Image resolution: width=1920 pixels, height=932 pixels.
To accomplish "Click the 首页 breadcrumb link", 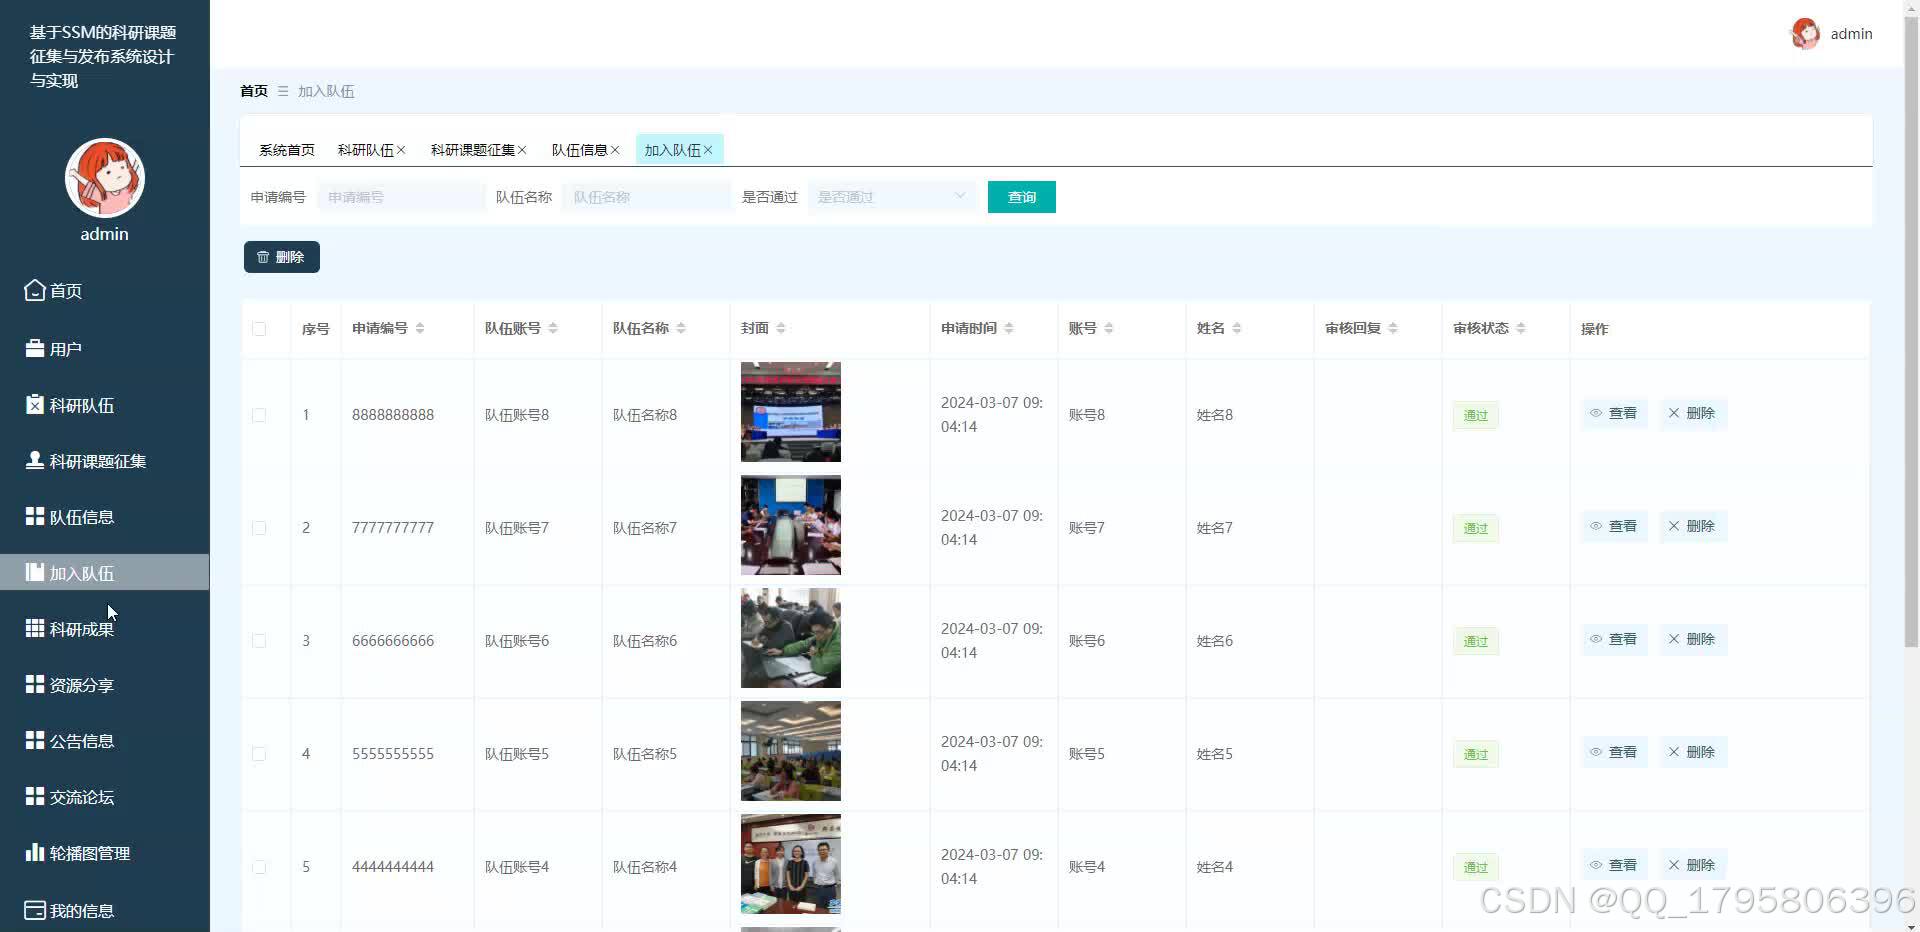I will click(254, 91).
